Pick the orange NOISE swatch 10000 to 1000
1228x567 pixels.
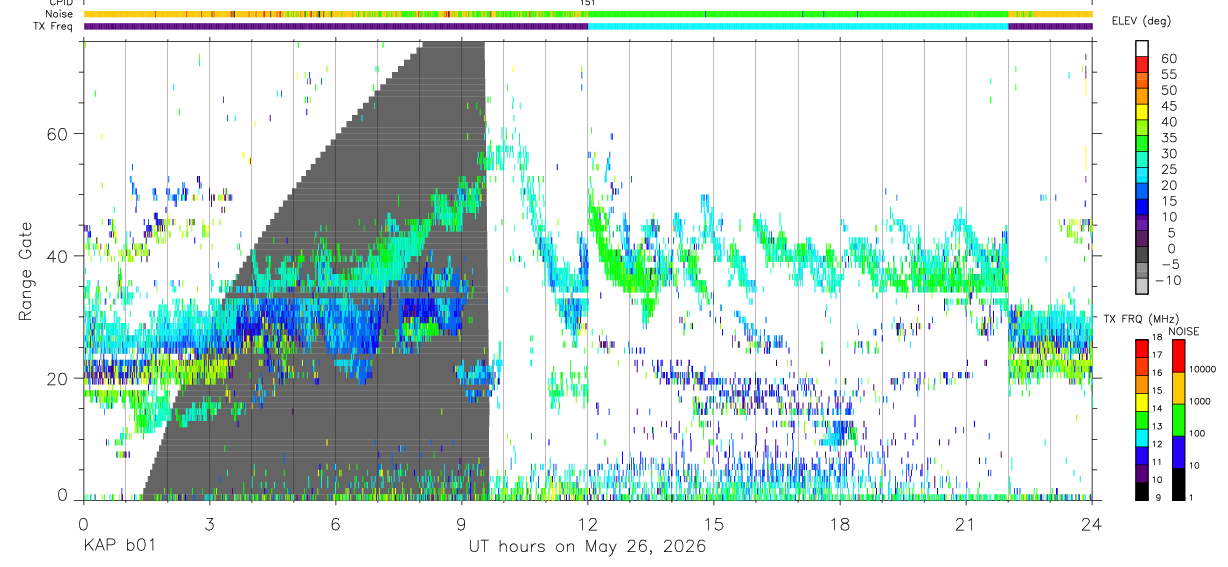(x=1178, y=388)
